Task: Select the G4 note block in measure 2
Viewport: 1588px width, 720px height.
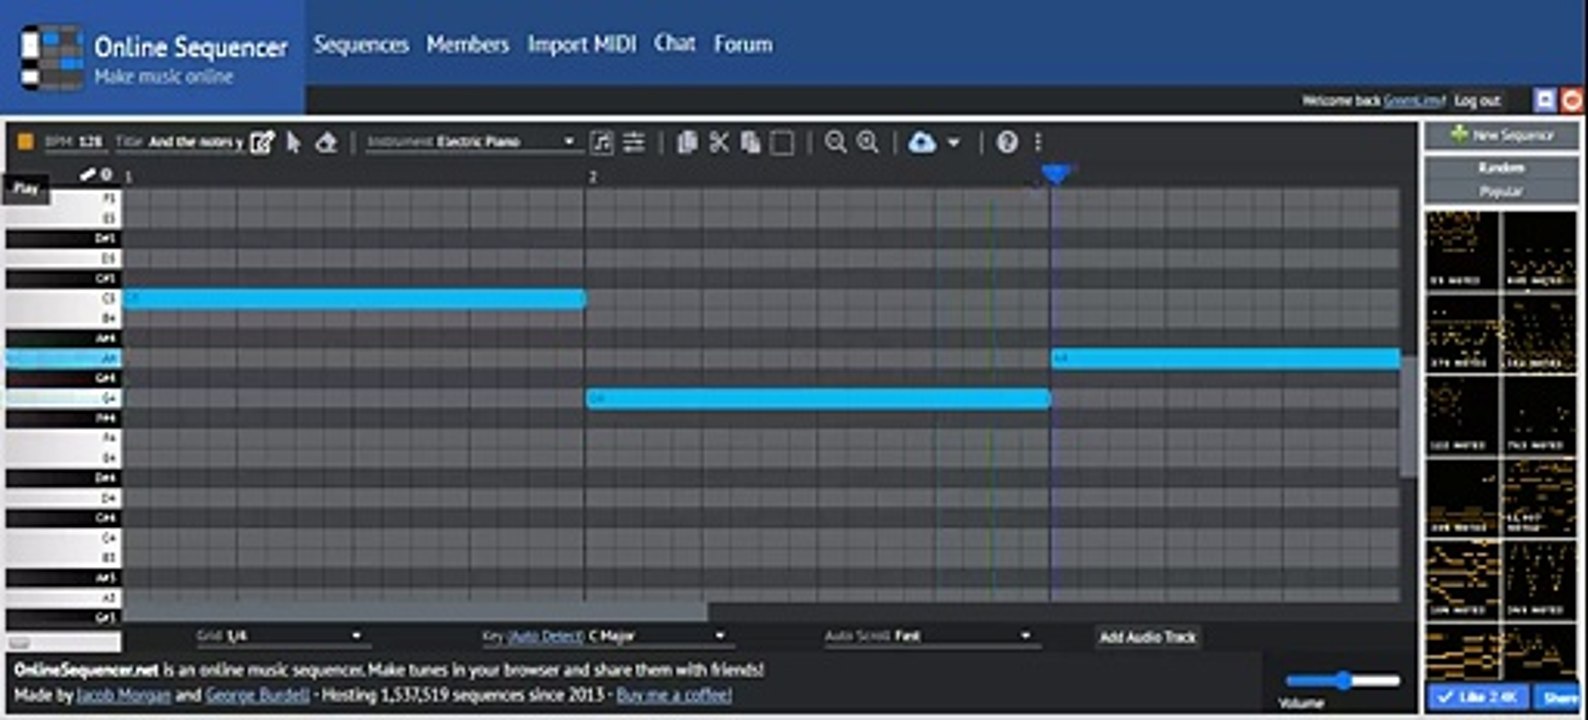Action: pos(818,398)
